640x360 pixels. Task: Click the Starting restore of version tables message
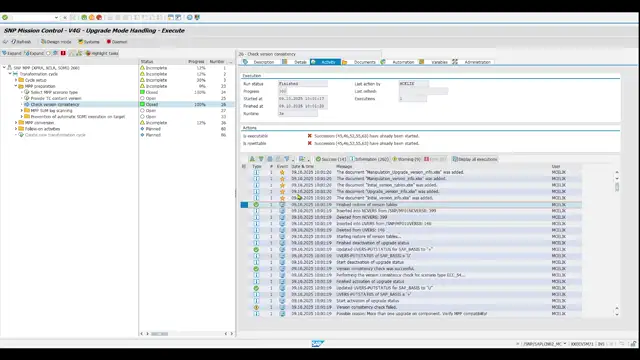[368, 236]
